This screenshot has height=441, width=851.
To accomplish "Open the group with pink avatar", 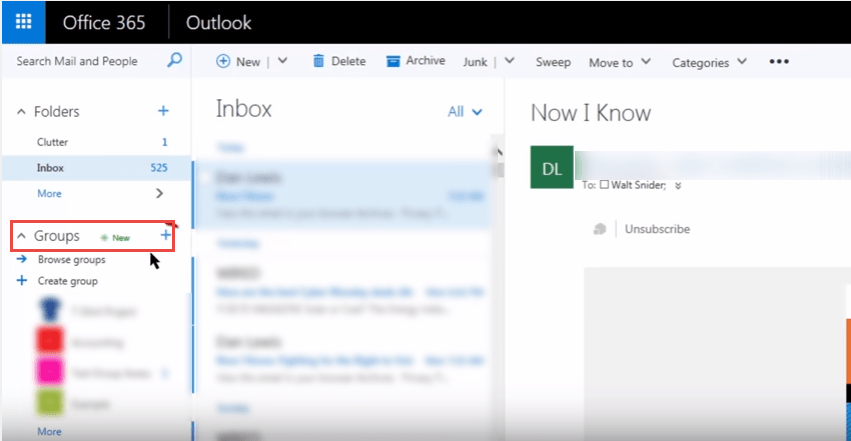I will (50, 372).
